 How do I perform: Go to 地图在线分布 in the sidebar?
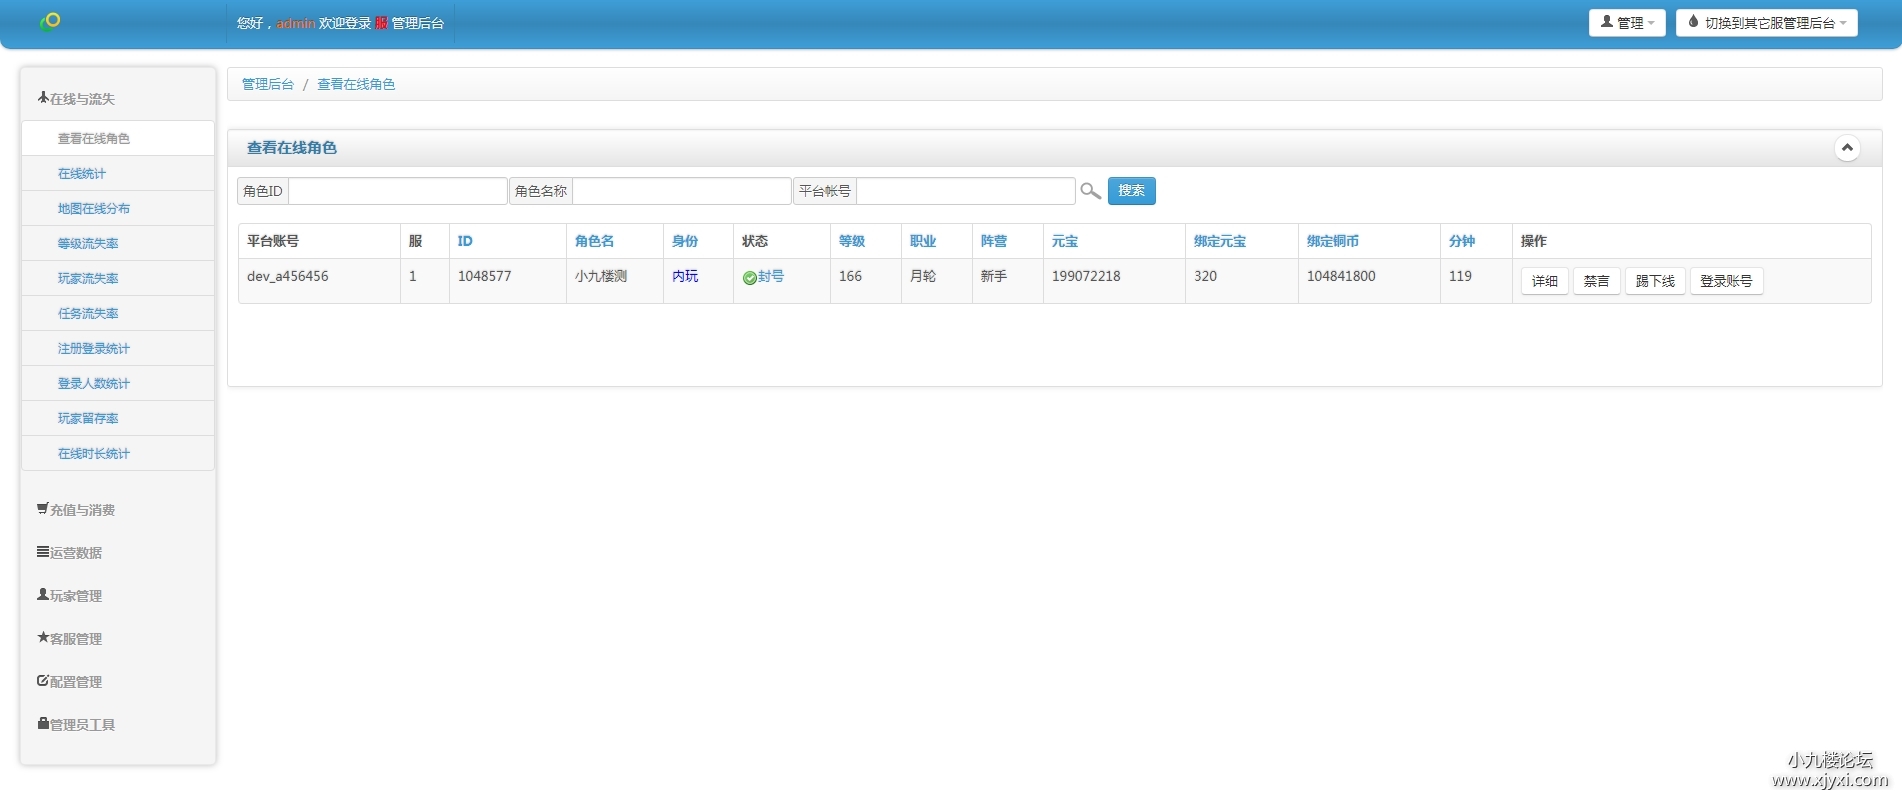tap(94, 209)
